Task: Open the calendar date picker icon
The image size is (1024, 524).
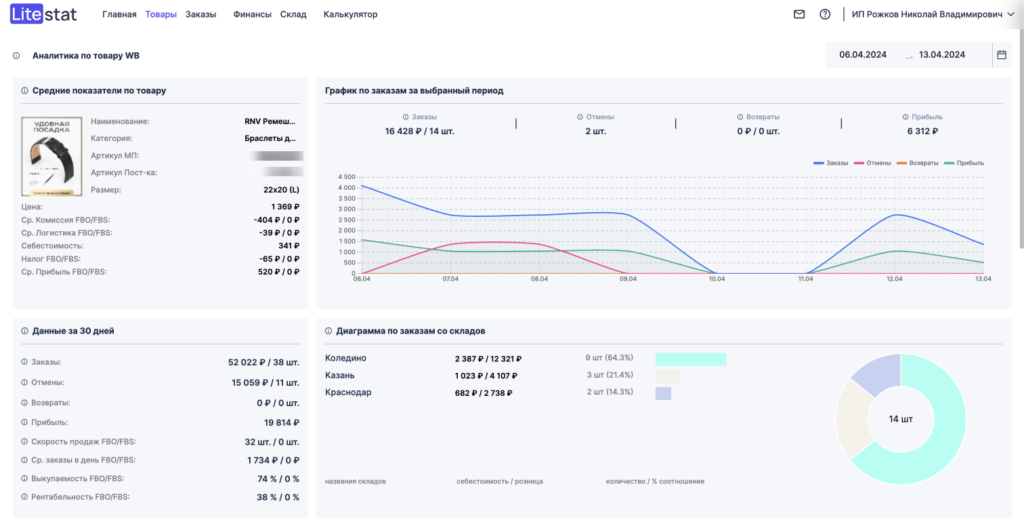Action: [x=1001, y=55]
